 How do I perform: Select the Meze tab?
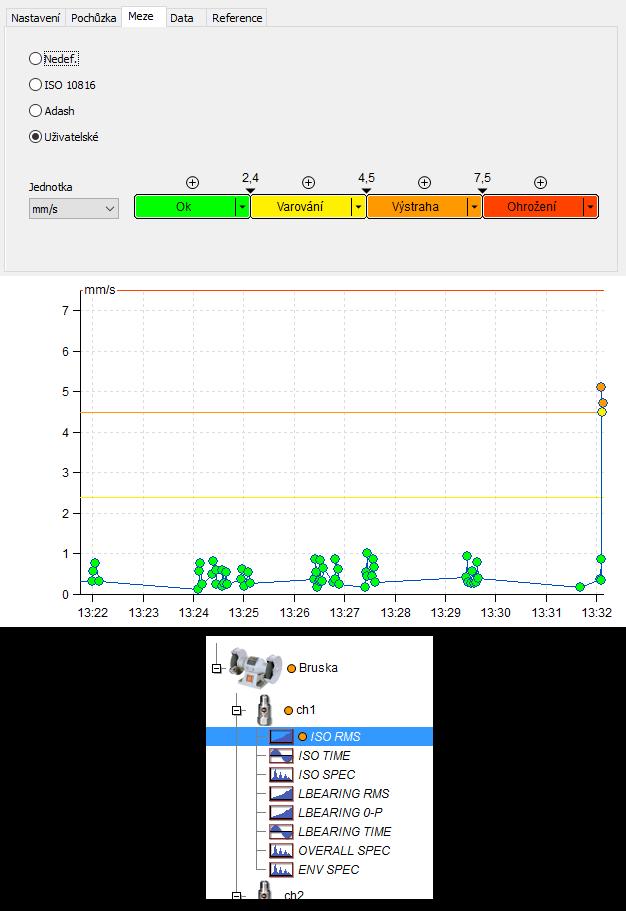[141, 16]
